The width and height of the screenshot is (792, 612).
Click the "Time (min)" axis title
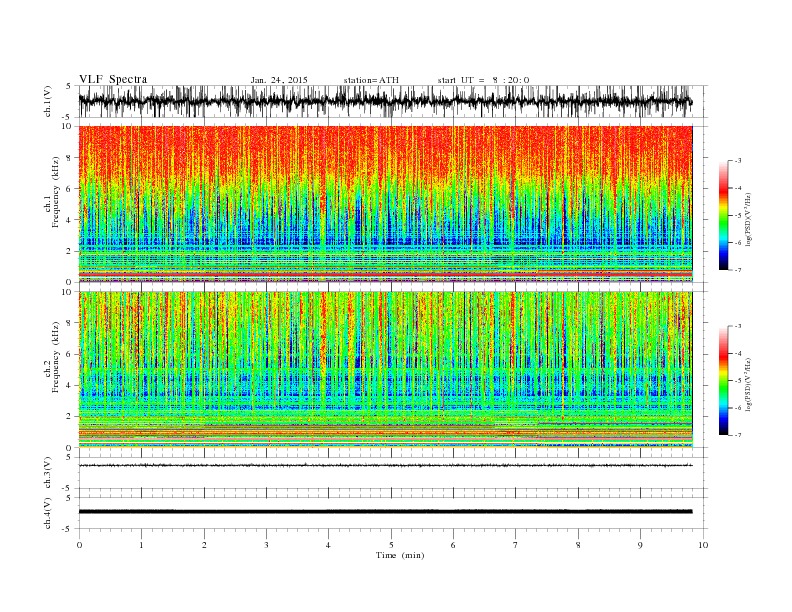click(x=400, y=555)
